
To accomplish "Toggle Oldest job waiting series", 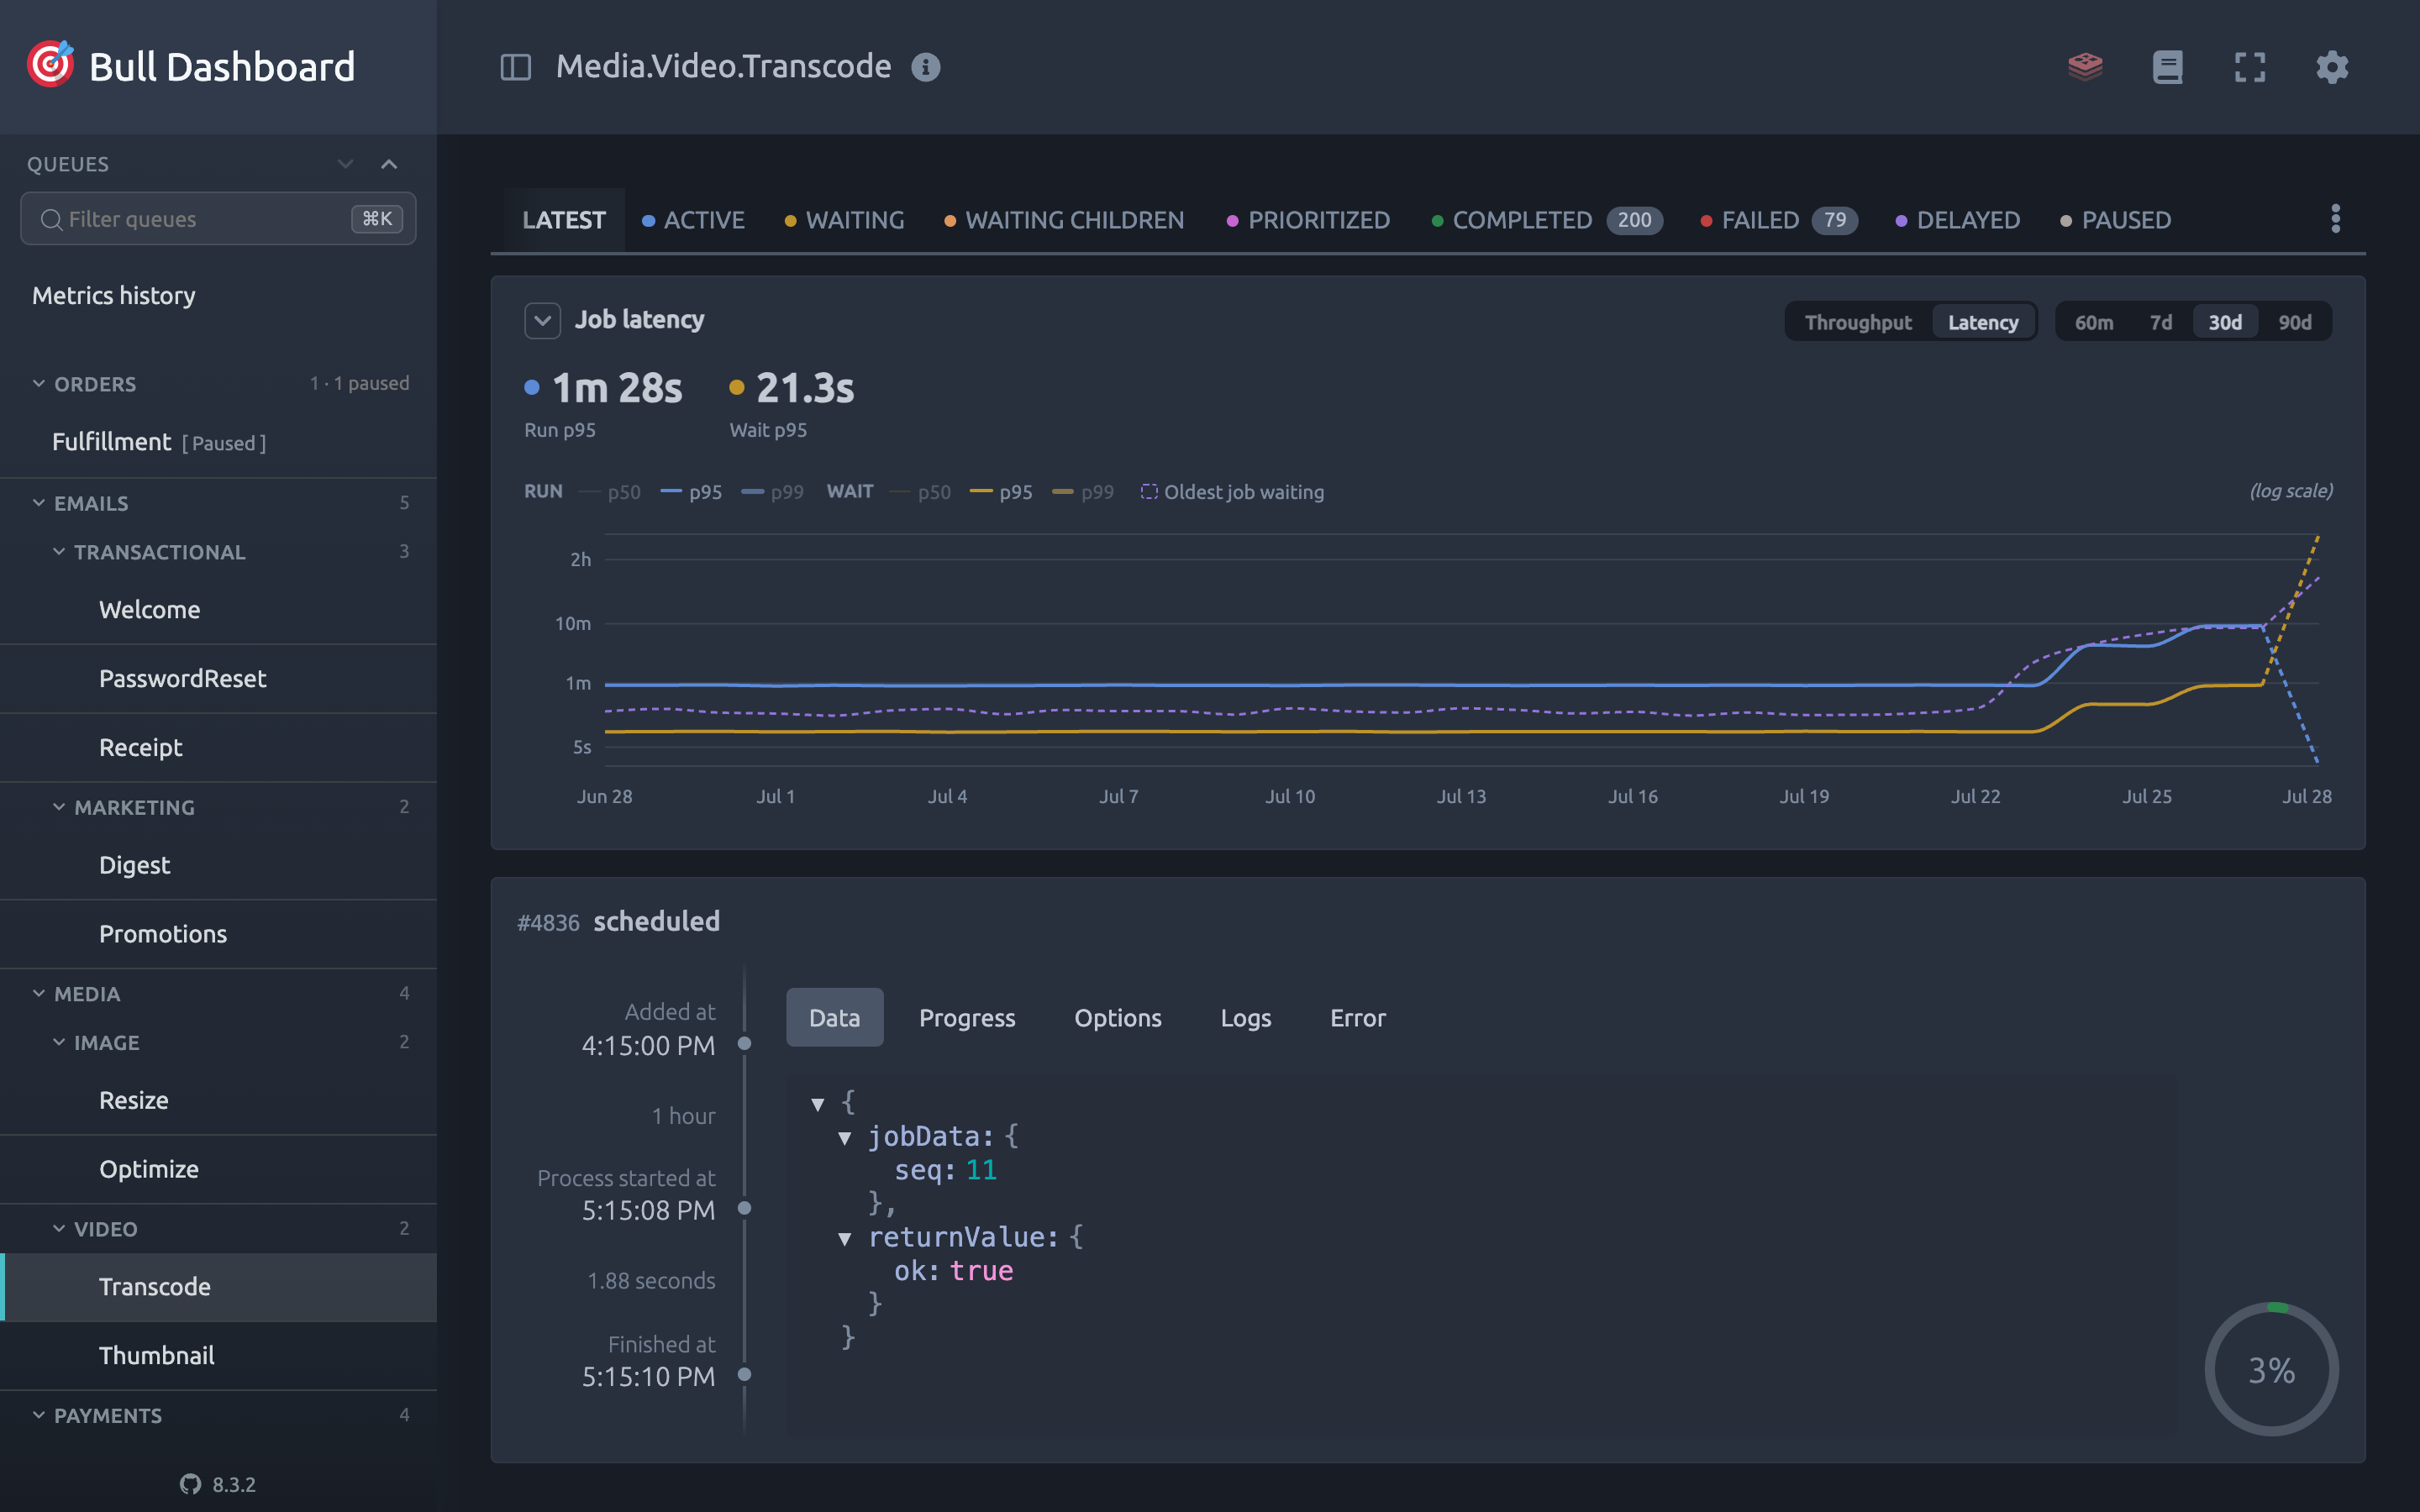I will tap(1232, 492).
